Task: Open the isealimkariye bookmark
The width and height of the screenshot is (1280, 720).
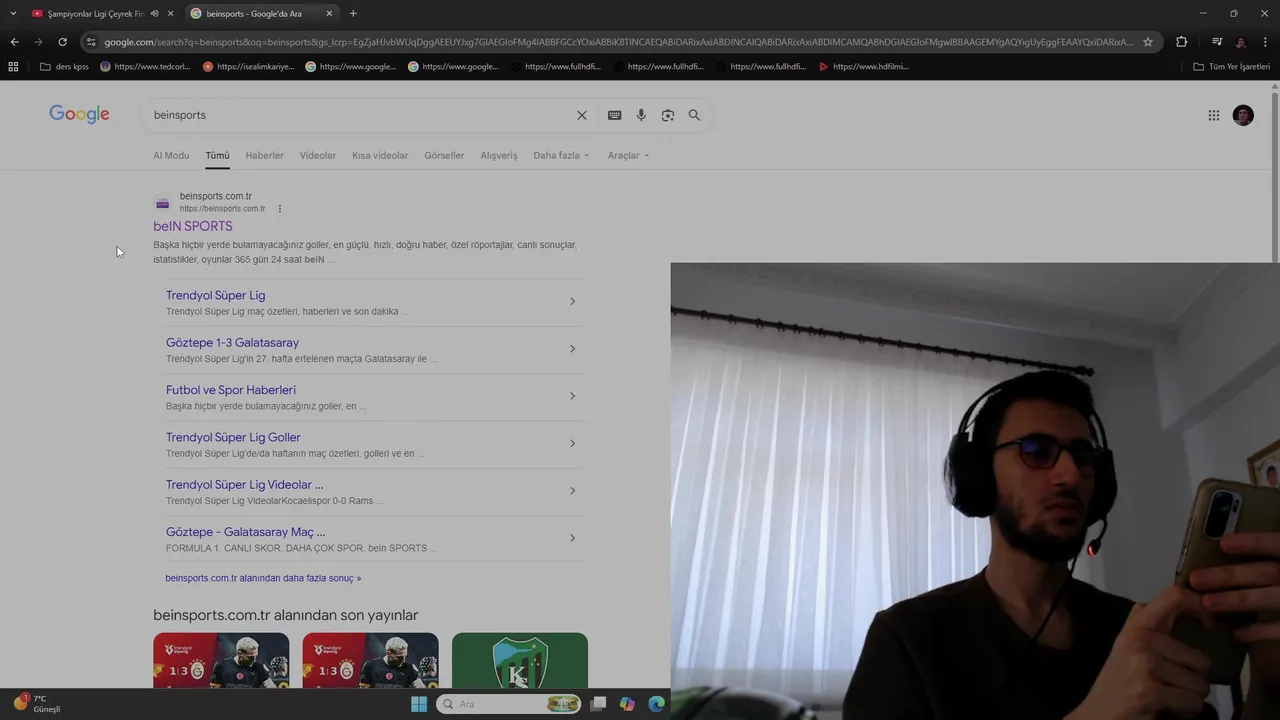Action: point(248,67)
